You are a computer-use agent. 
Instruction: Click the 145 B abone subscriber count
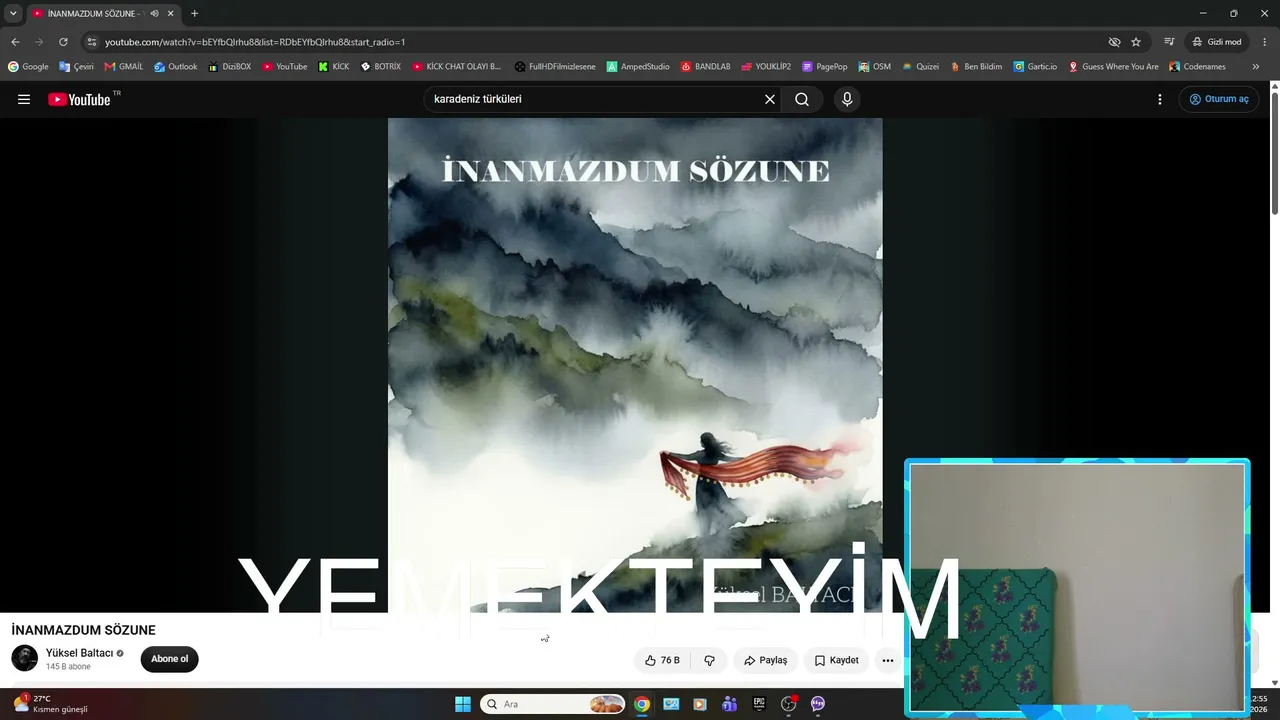point(68,667)
